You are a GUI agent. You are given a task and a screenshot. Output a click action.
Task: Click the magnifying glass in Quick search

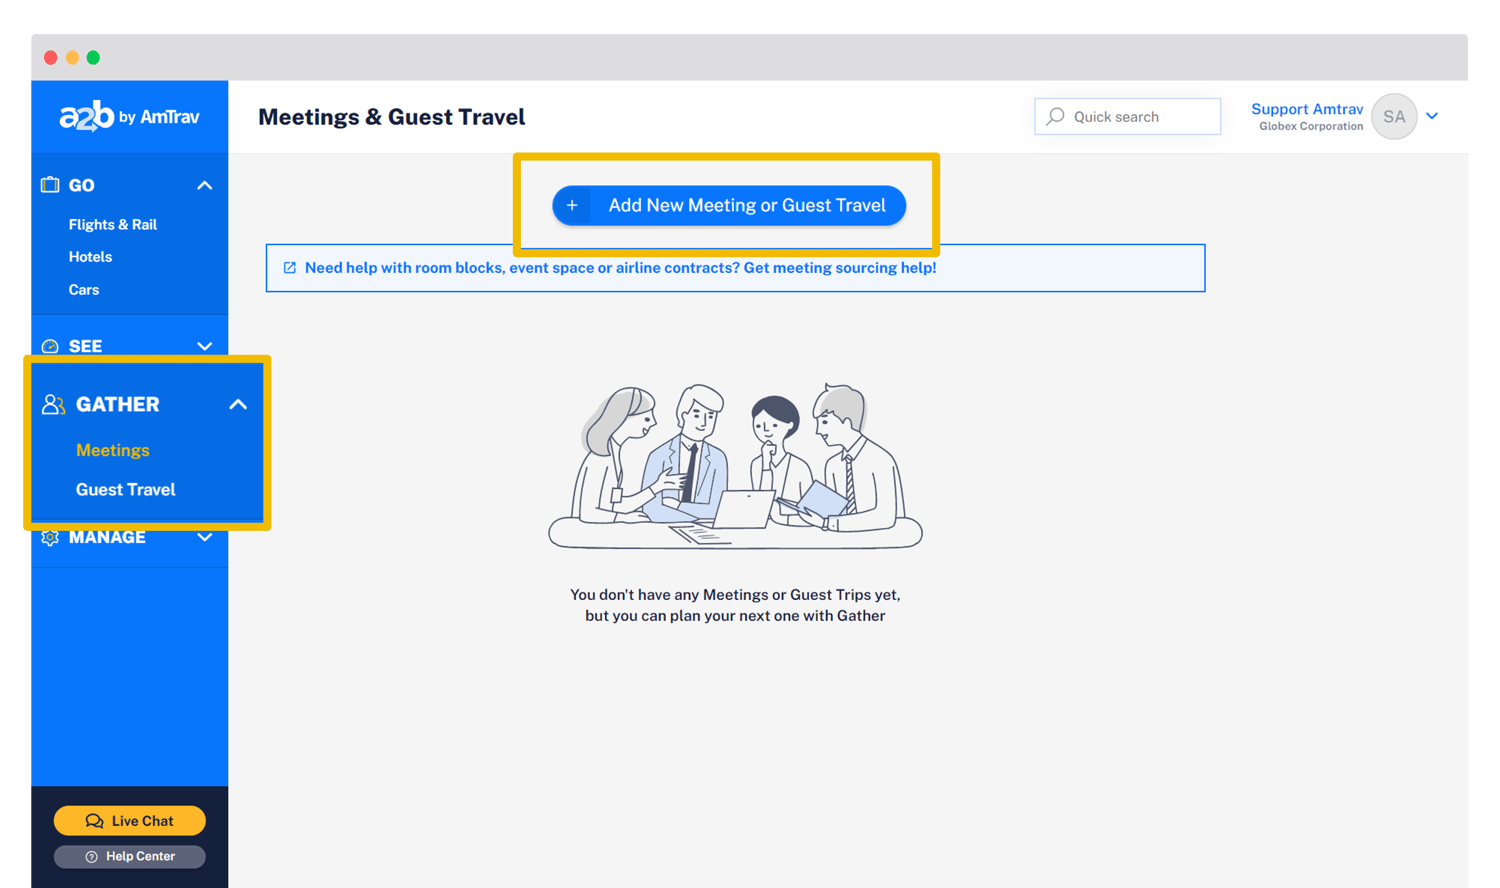tap(1054, 116)
